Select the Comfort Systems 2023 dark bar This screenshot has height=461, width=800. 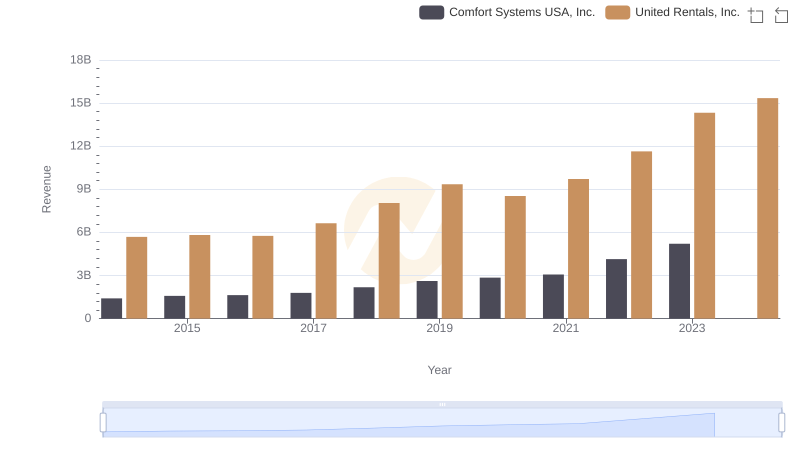click(x=679, y=281)
